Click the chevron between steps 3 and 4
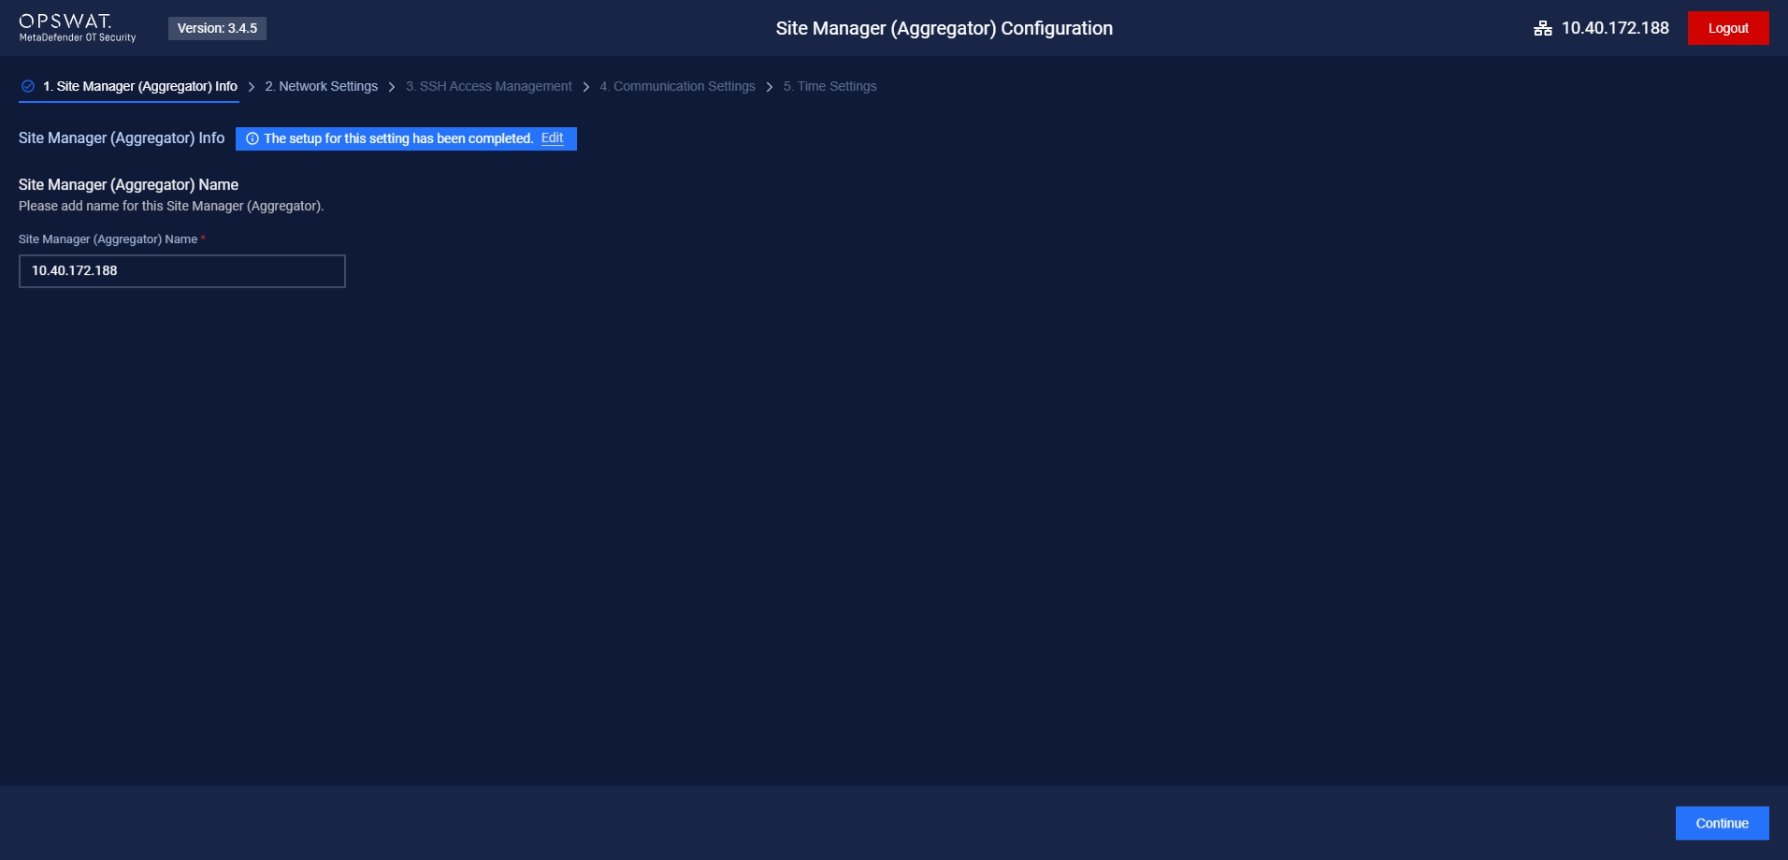 pos(586,87)
